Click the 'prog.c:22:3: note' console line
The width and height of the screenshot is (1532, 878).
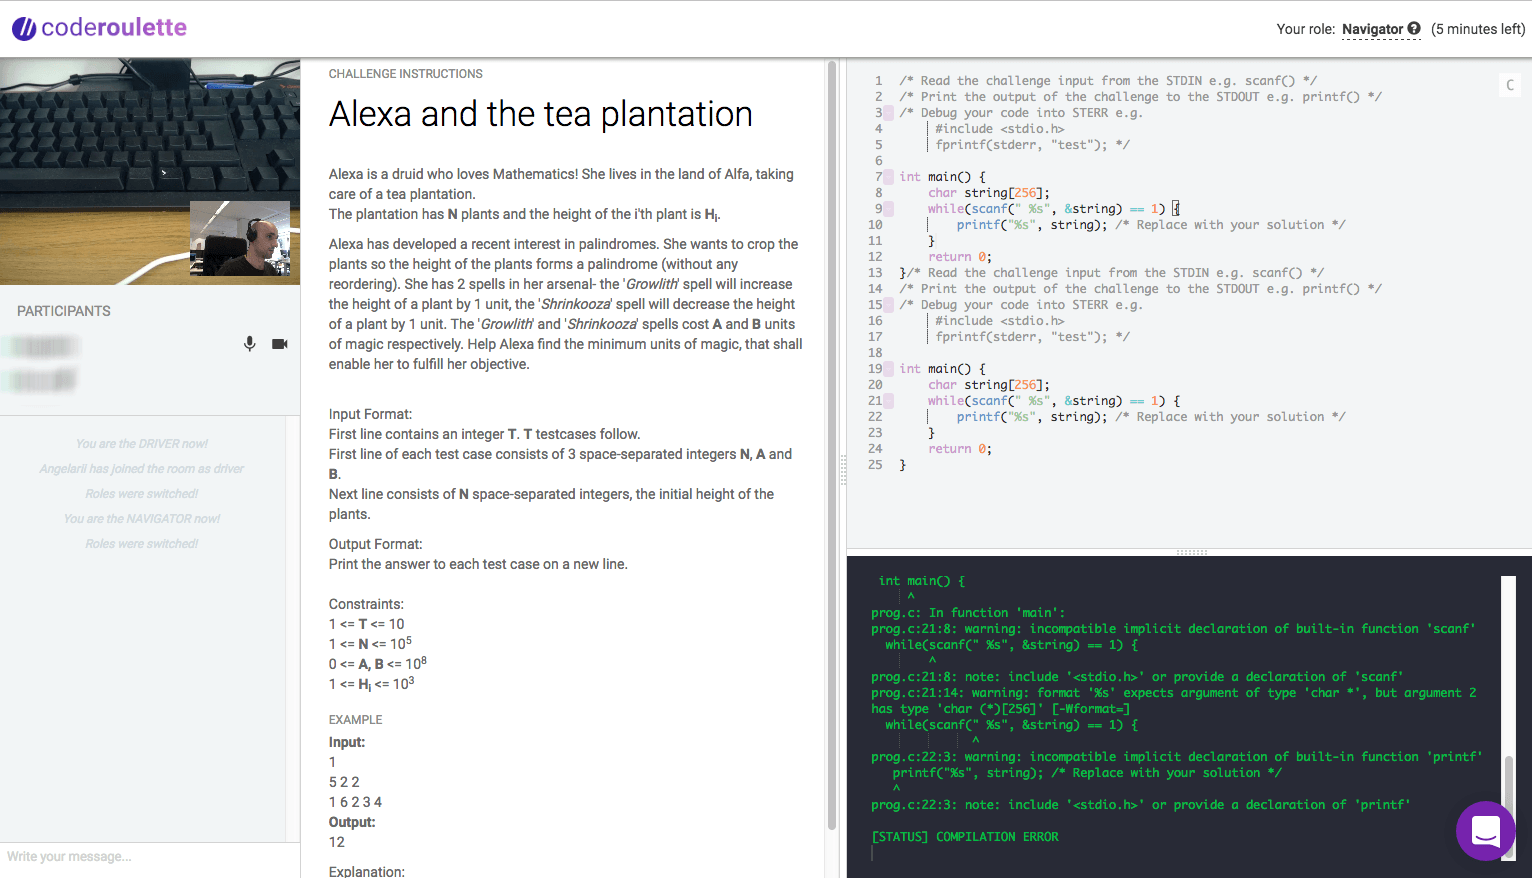coord(1141,805)
